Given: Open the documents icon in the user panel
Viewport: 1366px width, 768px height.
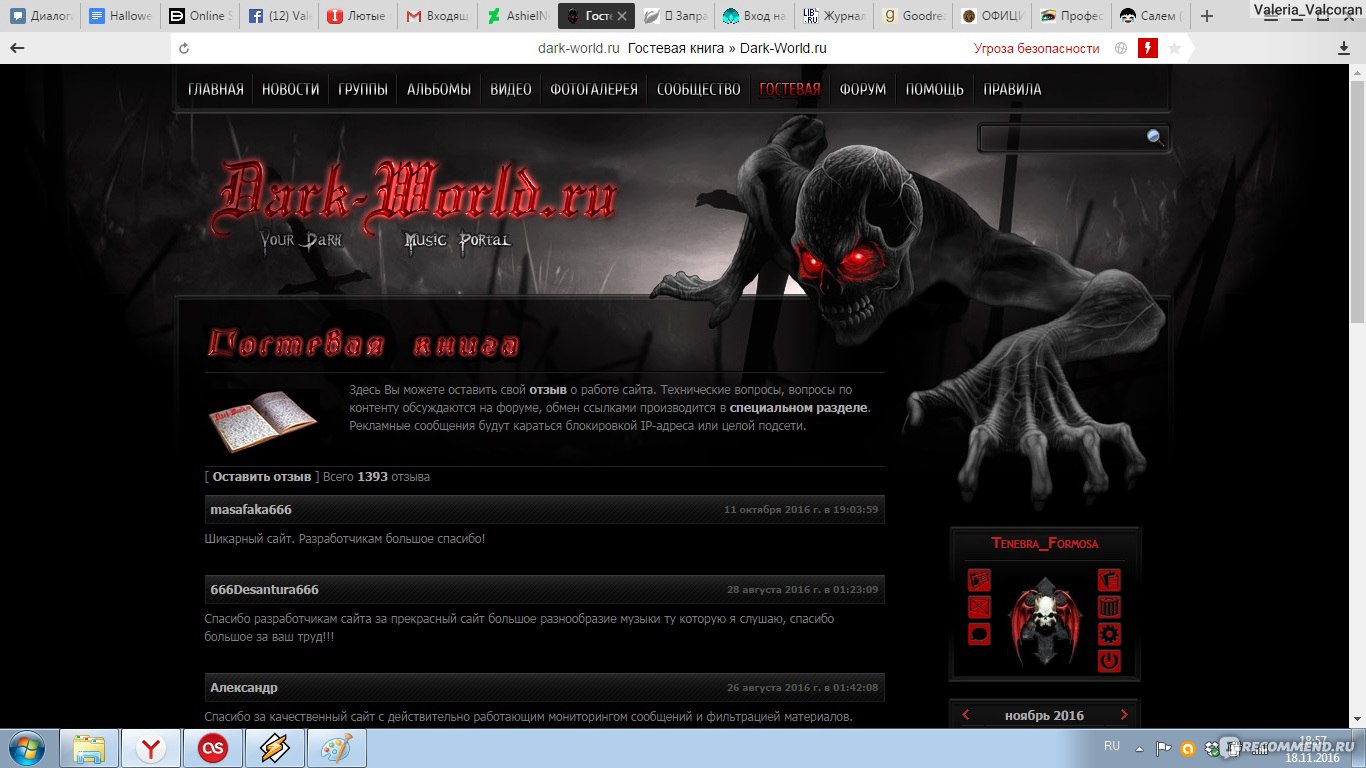Looking at the screenshot, I should coord(1109,580).
